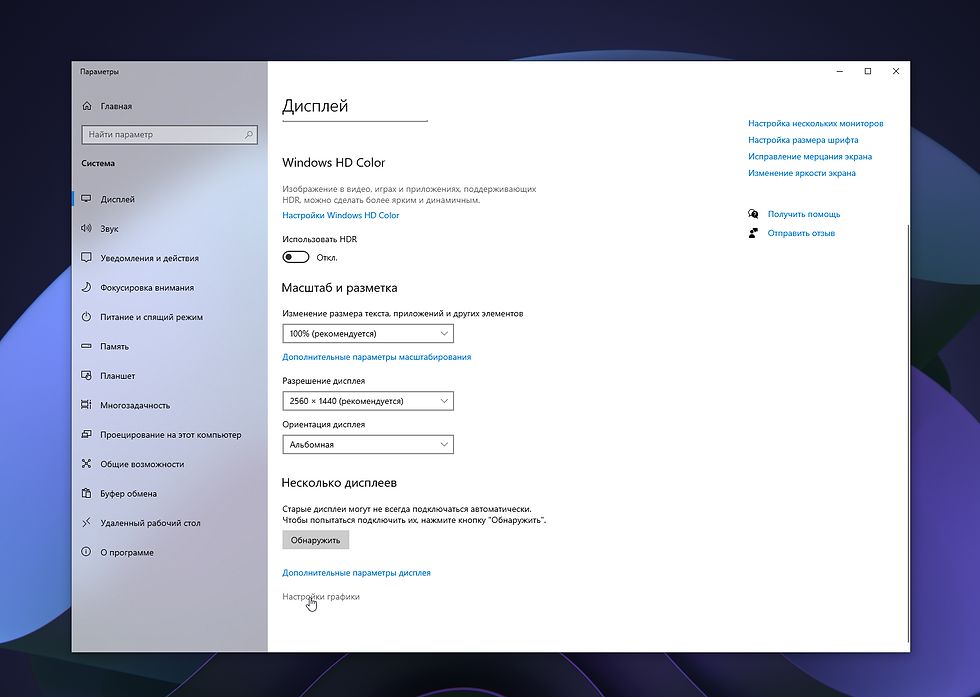980x697 pixels.
Task: Minimize the Параметры window
Action: (x=840, y=71)
